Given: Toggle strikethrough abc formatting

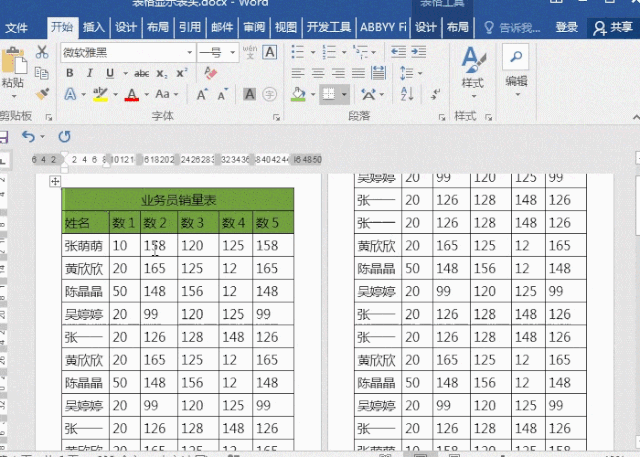Looking at the screenshot, I should click(x=141, y=74).
